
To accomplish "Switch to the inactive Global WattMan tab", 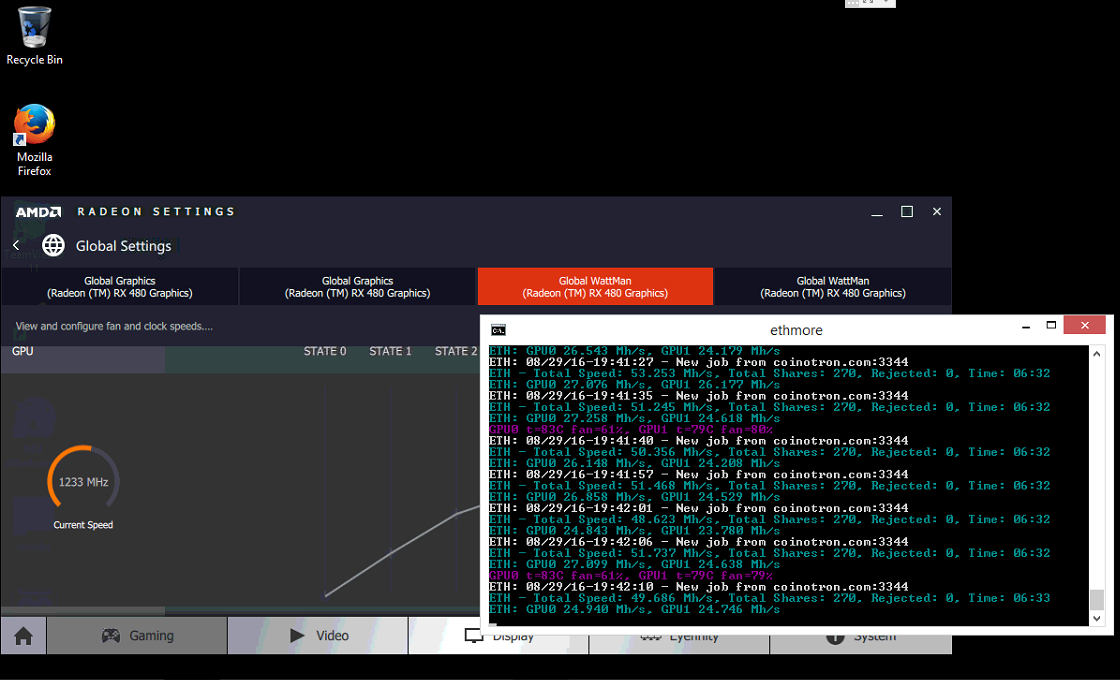I will pos(833,287).
